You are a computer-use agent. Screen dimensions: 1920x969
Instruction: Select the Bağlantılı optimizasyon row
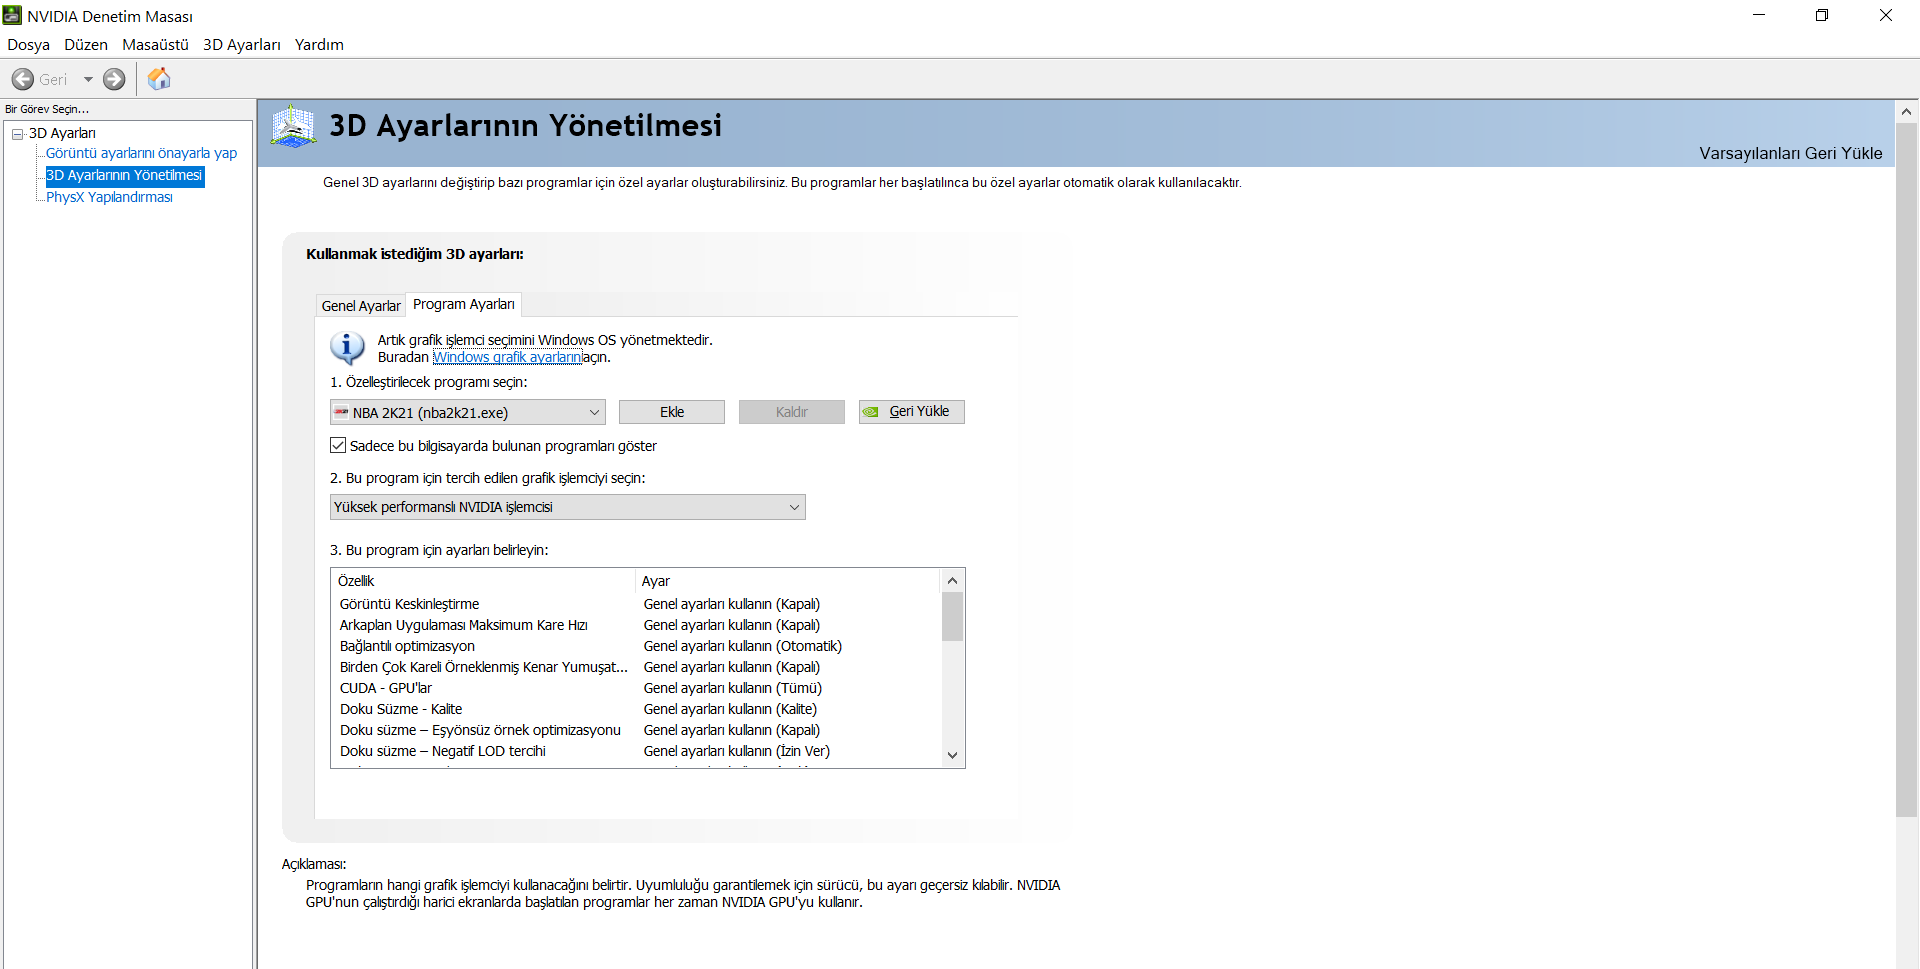click(636, 646)
